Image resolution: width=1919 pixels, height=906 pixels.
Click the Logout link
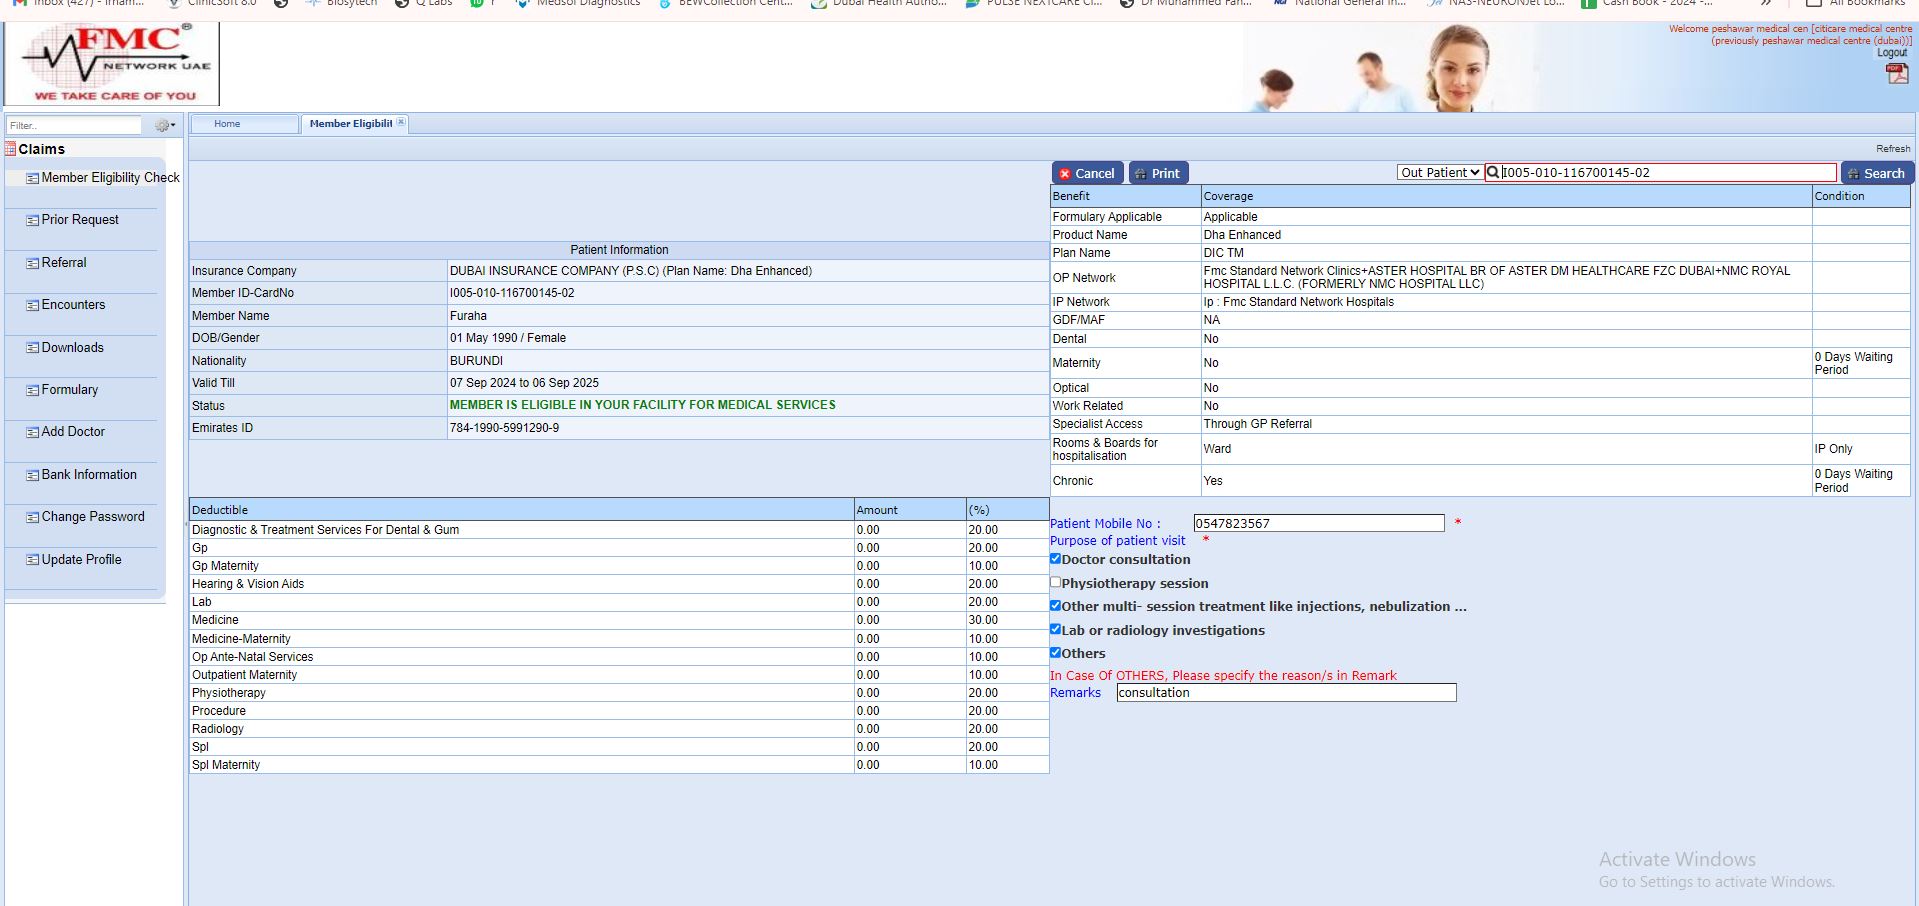tap(1891, 53)
